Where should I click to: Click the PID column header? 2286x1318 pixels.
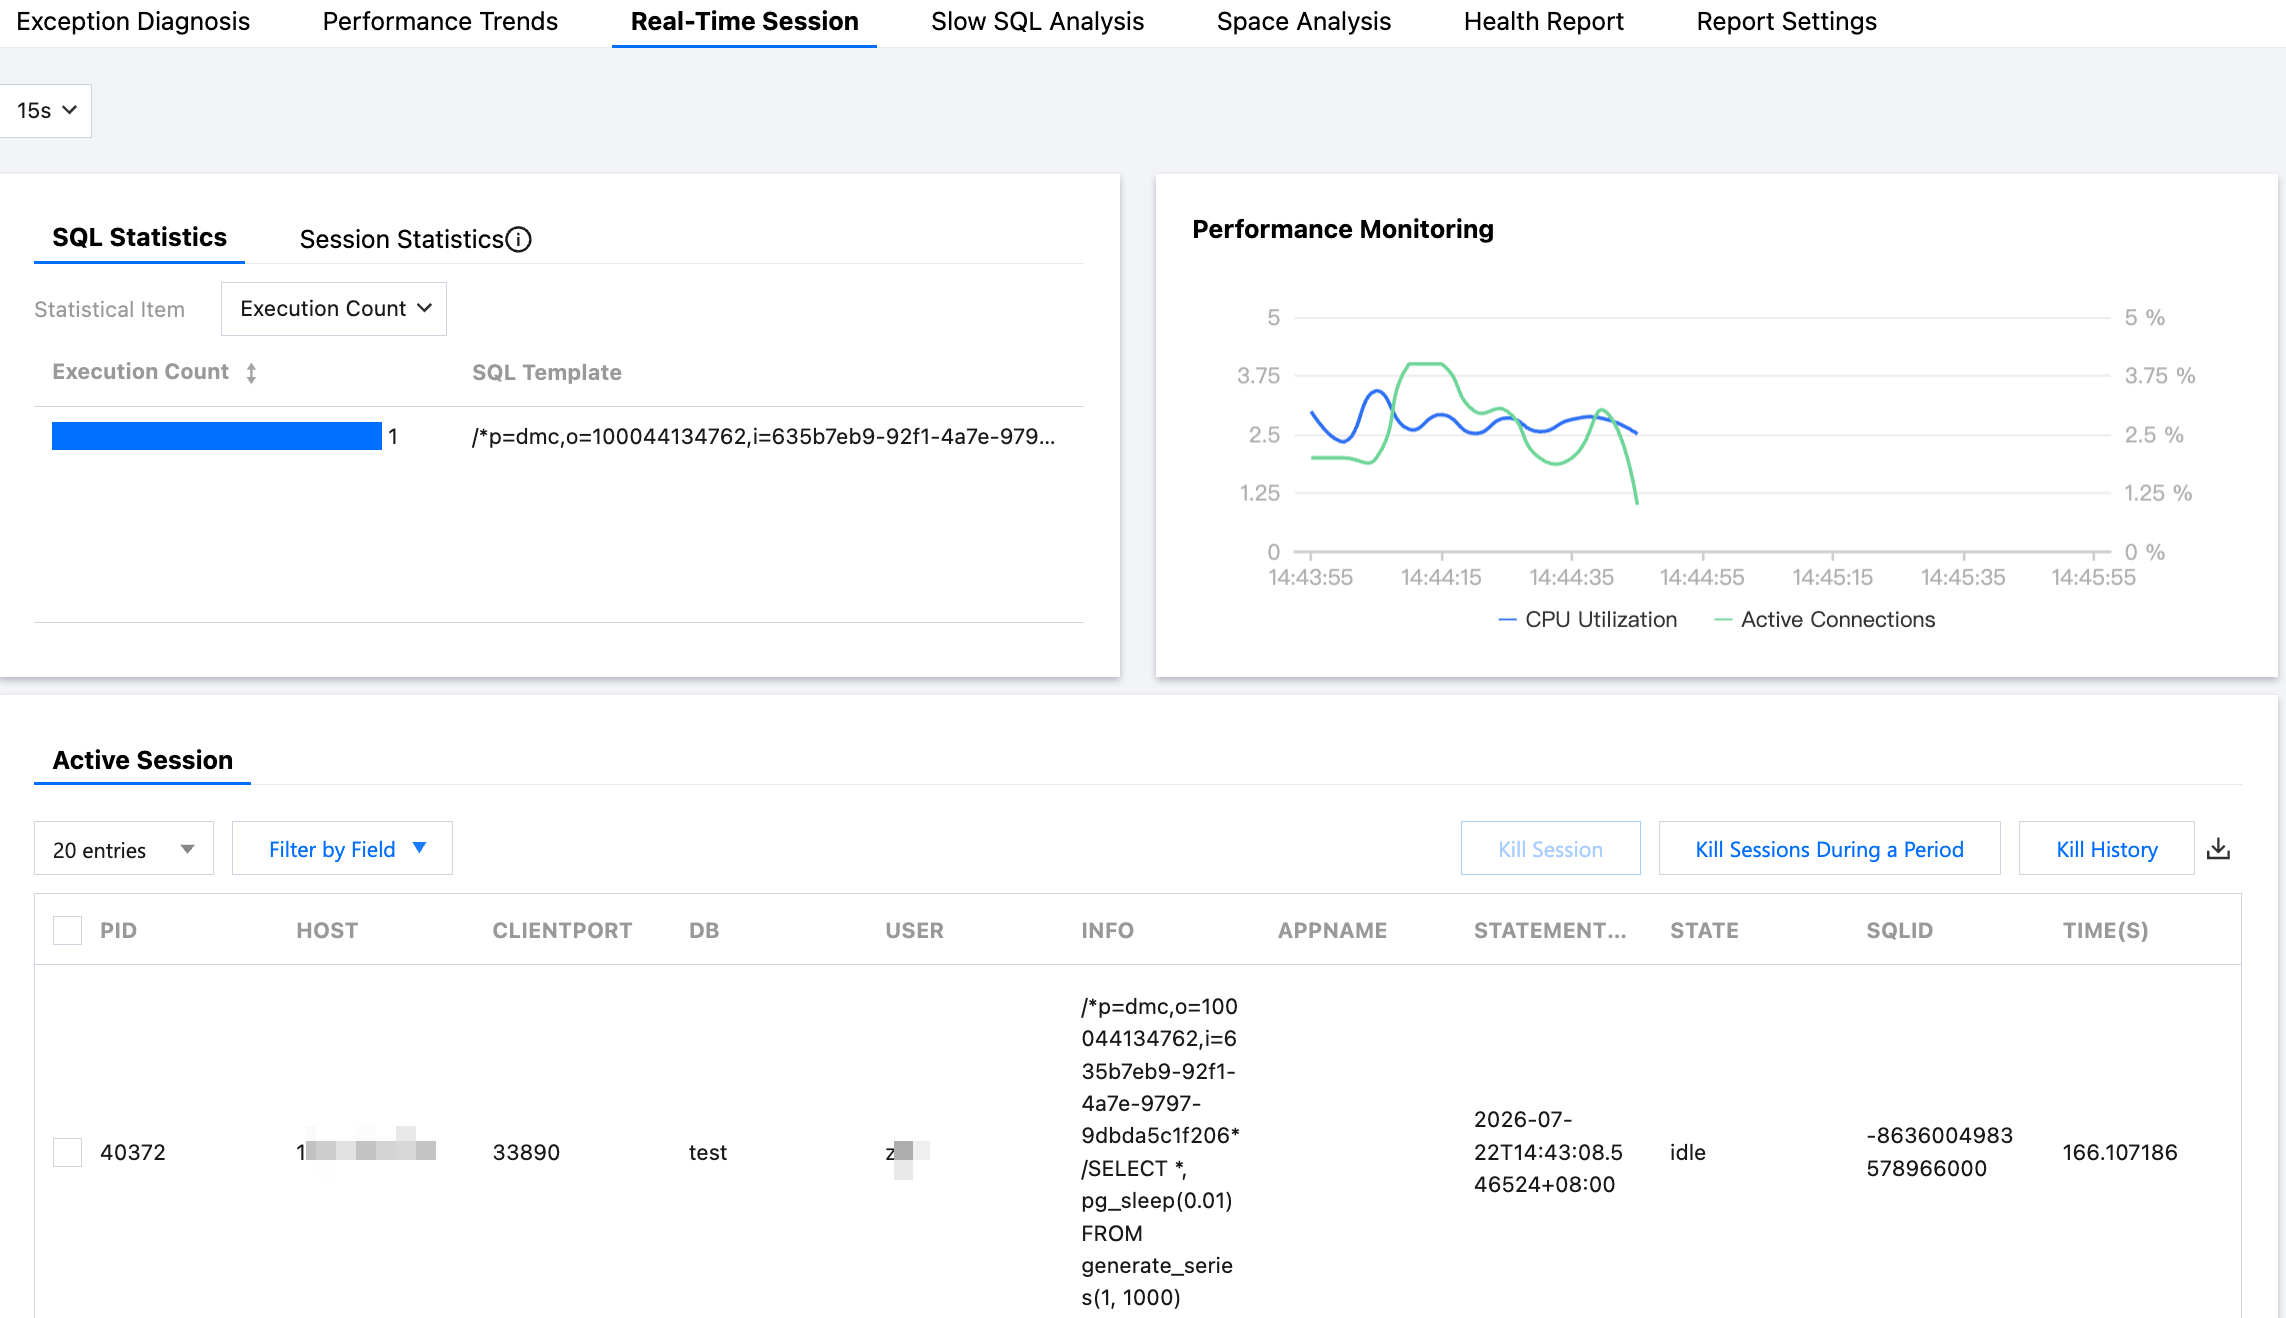pos(118,930)
